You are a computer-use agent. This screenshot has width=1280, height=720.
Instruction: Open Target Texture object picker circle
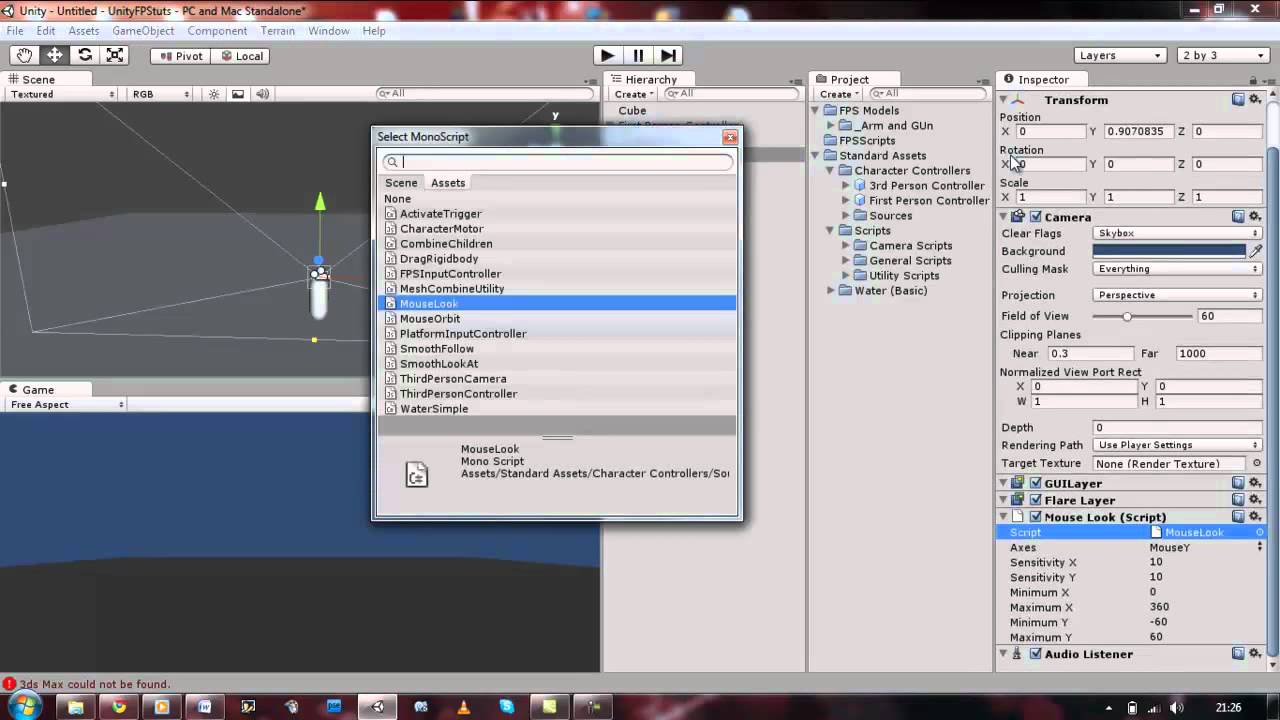1257,464
